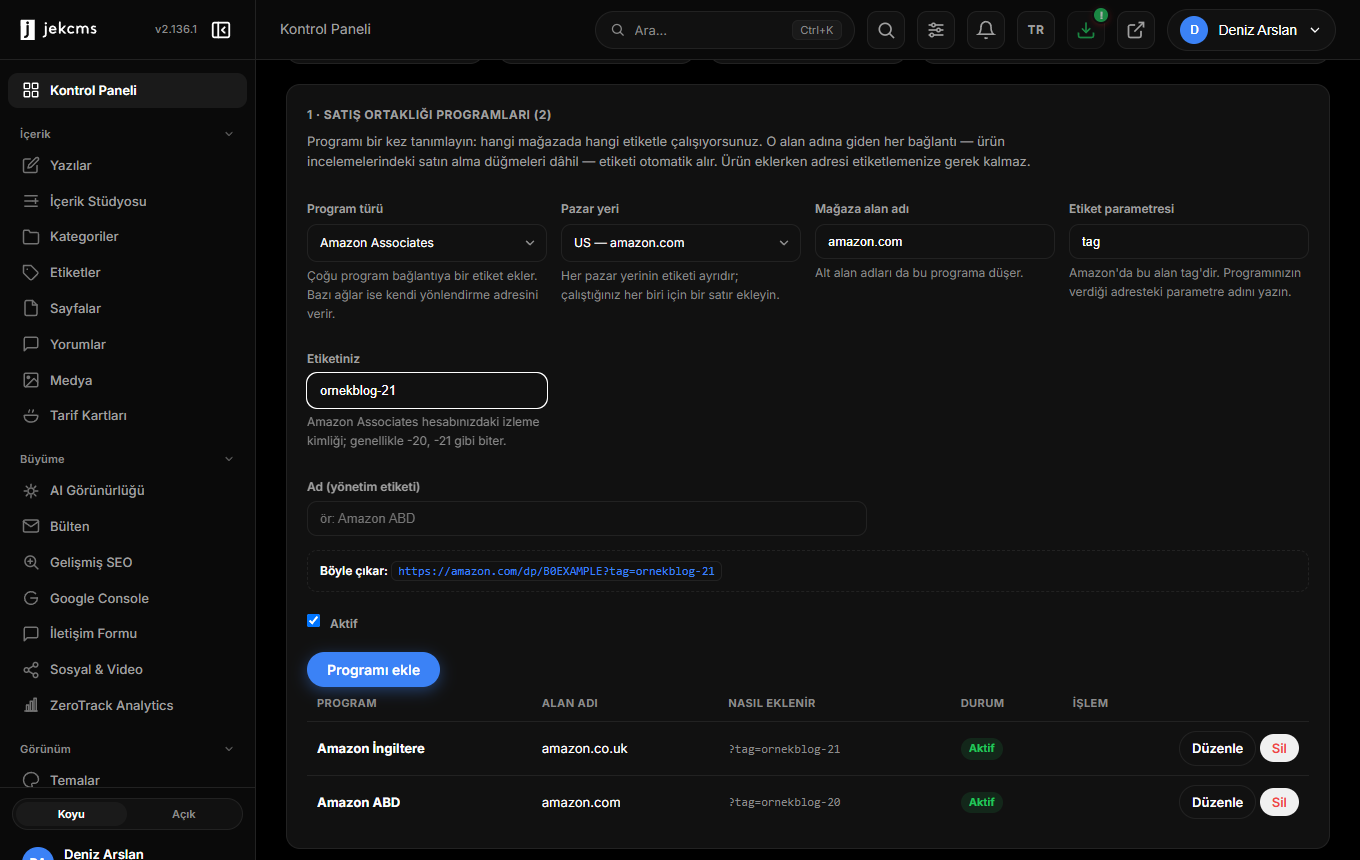Click the jekcms logo icon

point(27,29)
